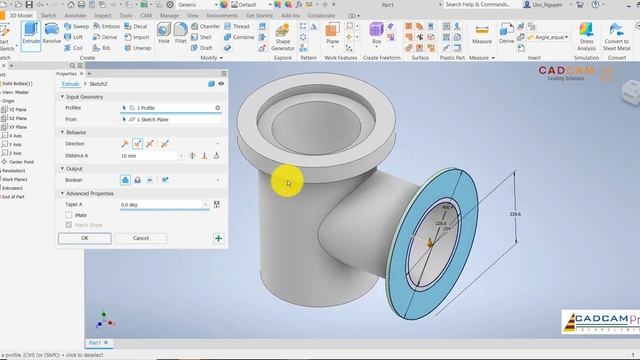Click the Draft tool
The height and width of the screenshot is (360, 640).
pyautogui.click(x=201, y=48)
